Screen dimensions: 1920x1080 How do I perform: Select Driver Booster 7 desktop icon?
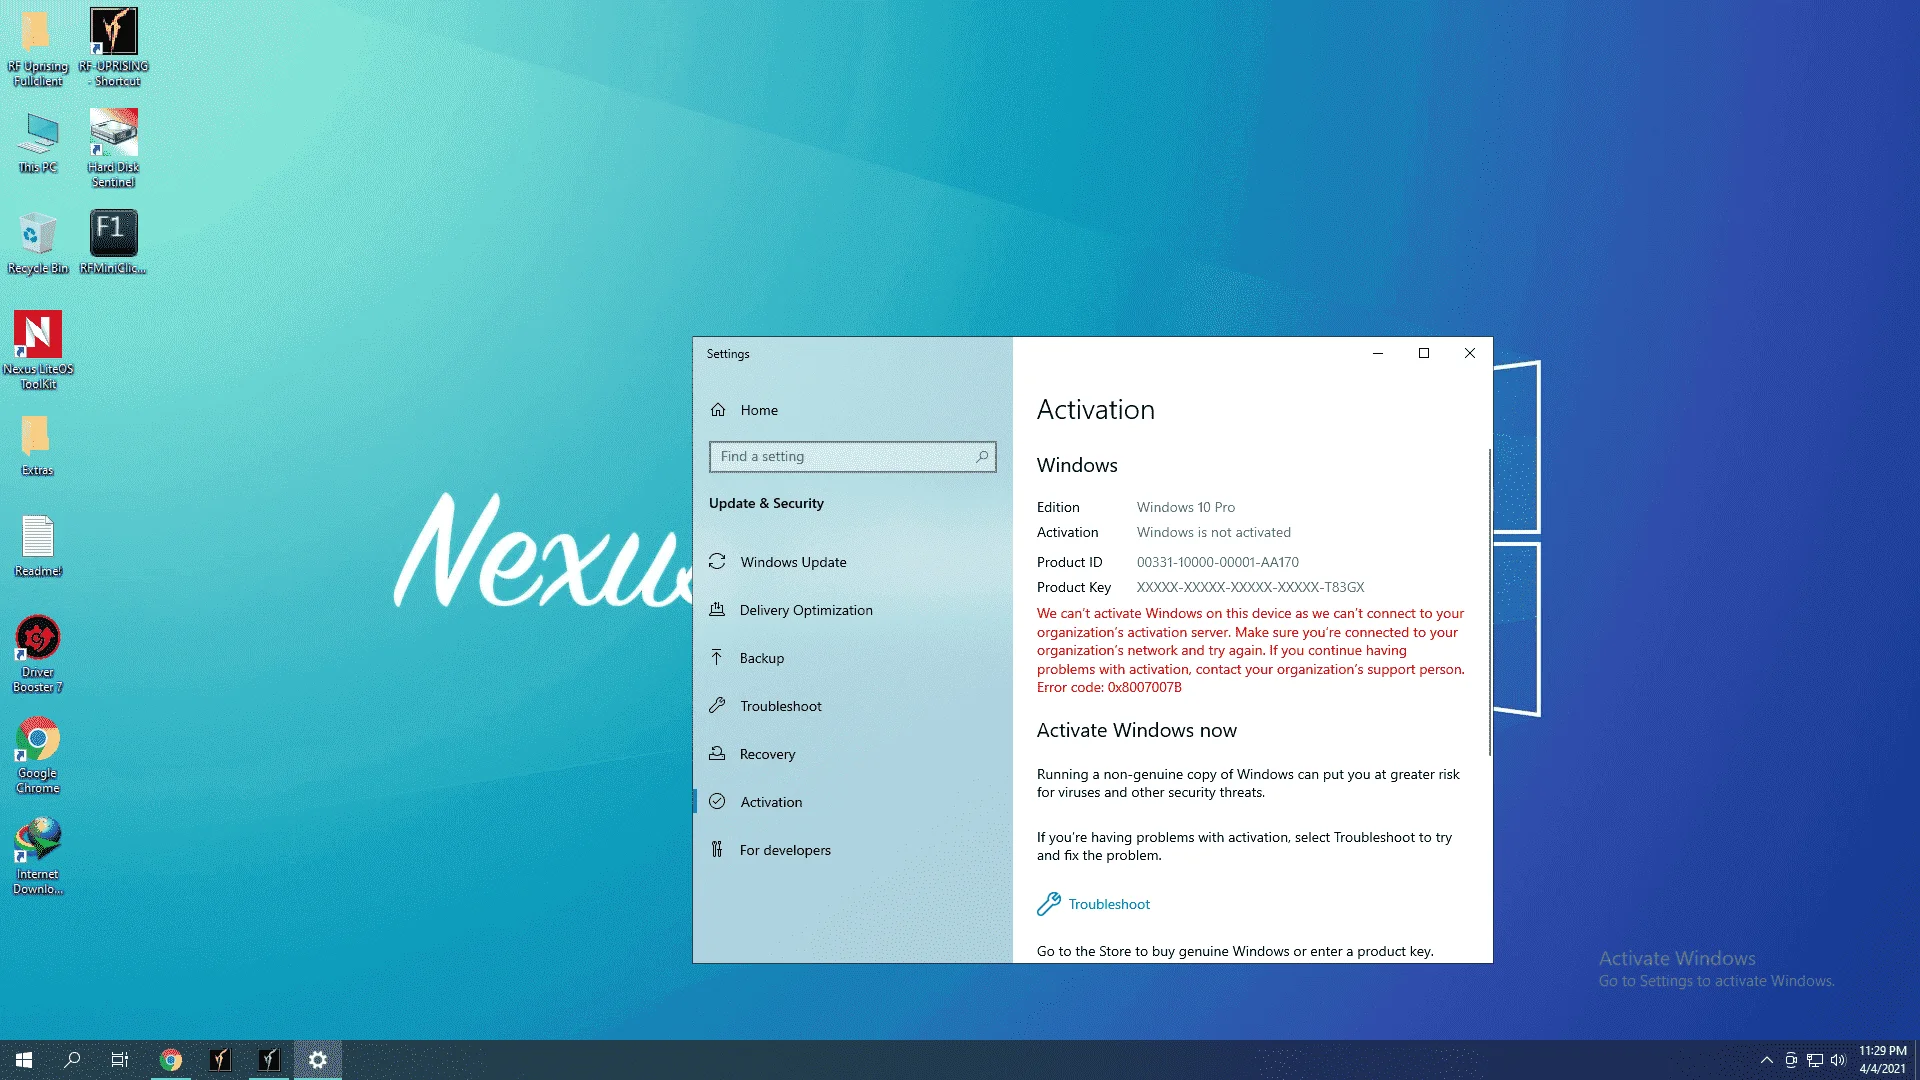(x=38, y=654)
